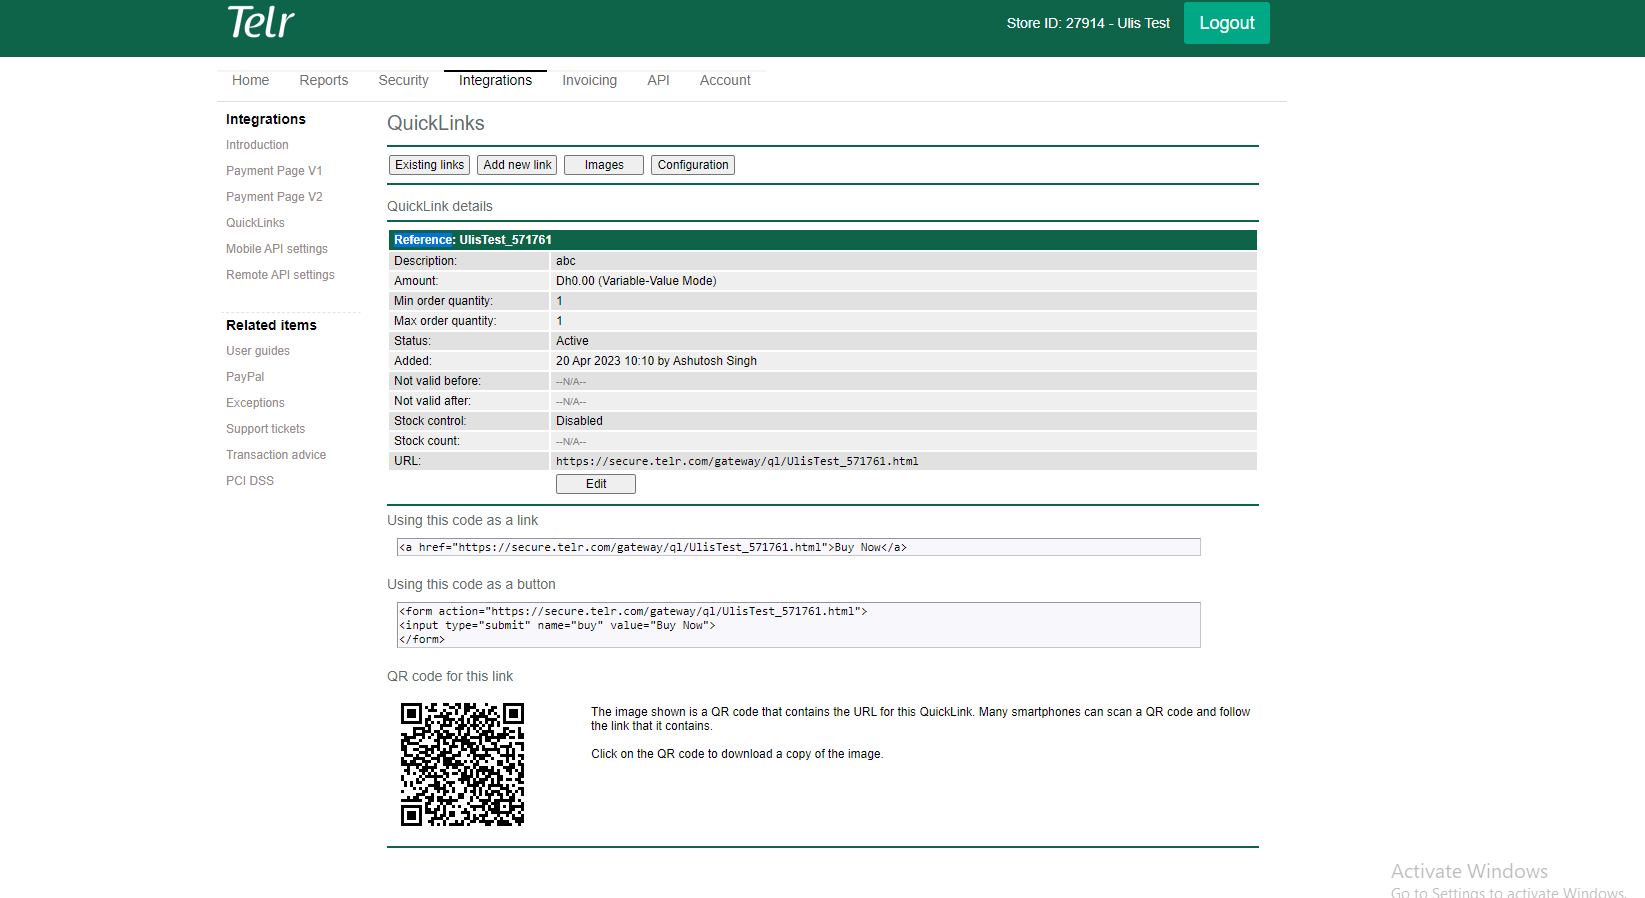The width and height of the screenshot is (1645, 898).
Task: Click the Telr logo
Action: (260, 22)
